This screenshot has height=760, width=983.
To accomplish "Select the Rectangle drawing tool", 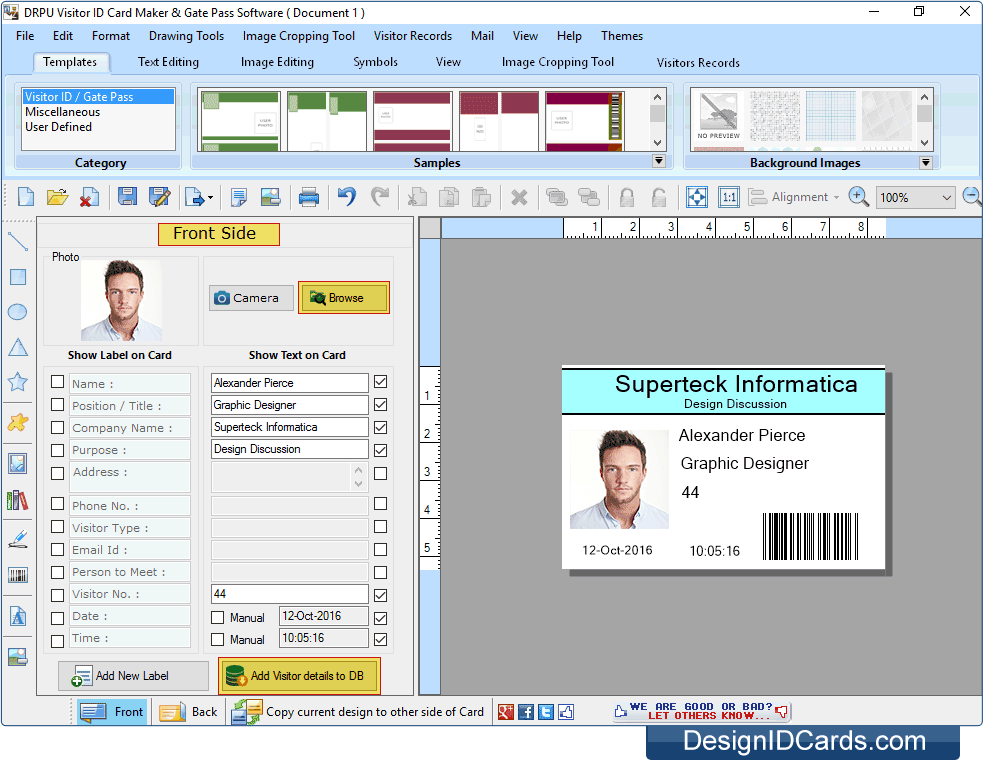I will (x=18, y=277).
